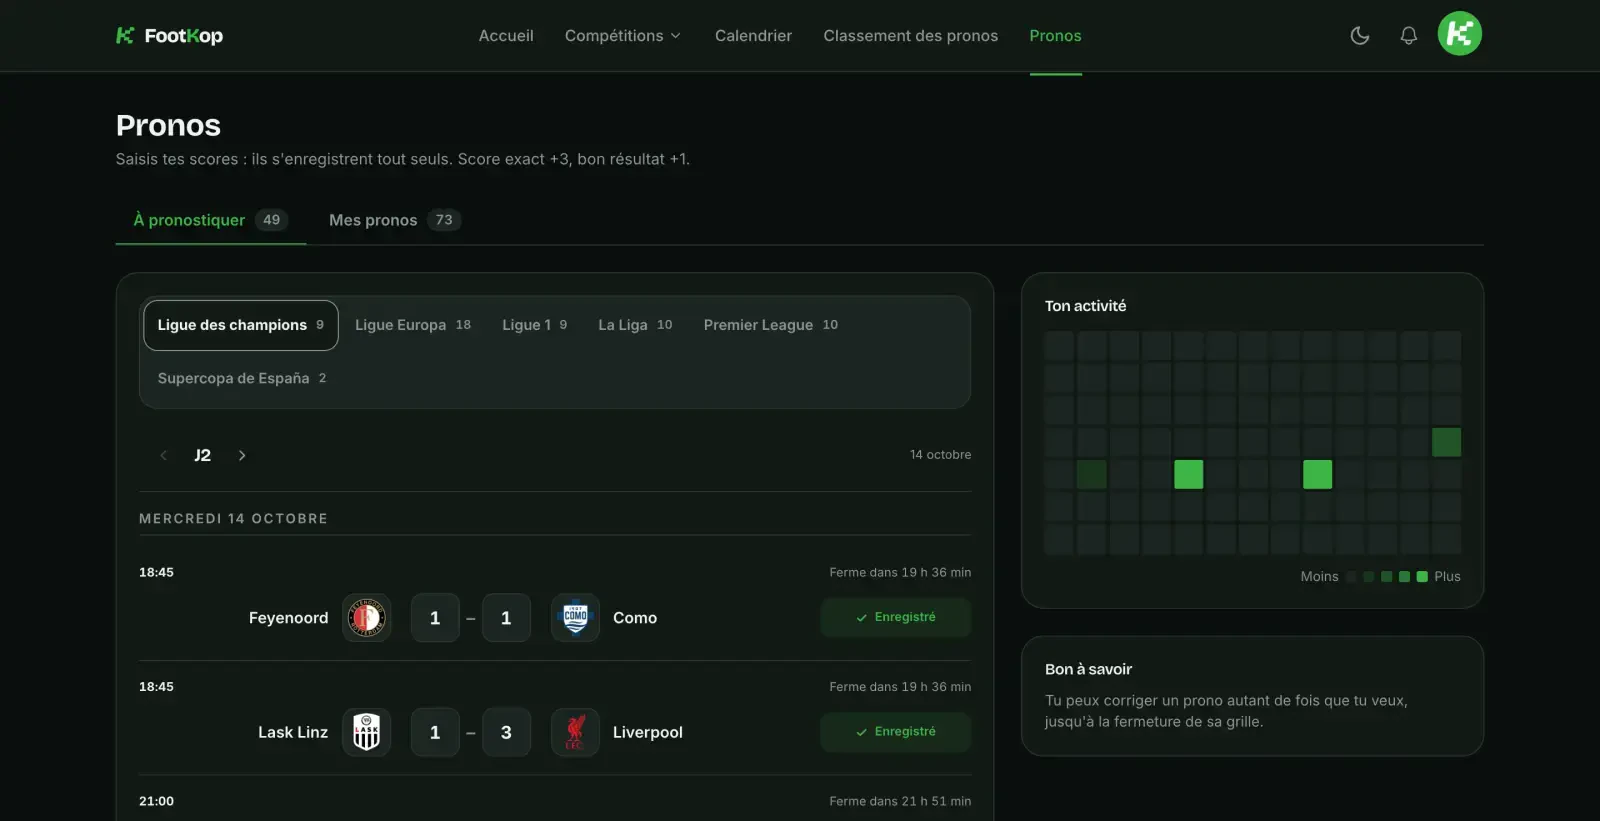Click the Lask Linz club crest

click(367, 732)
